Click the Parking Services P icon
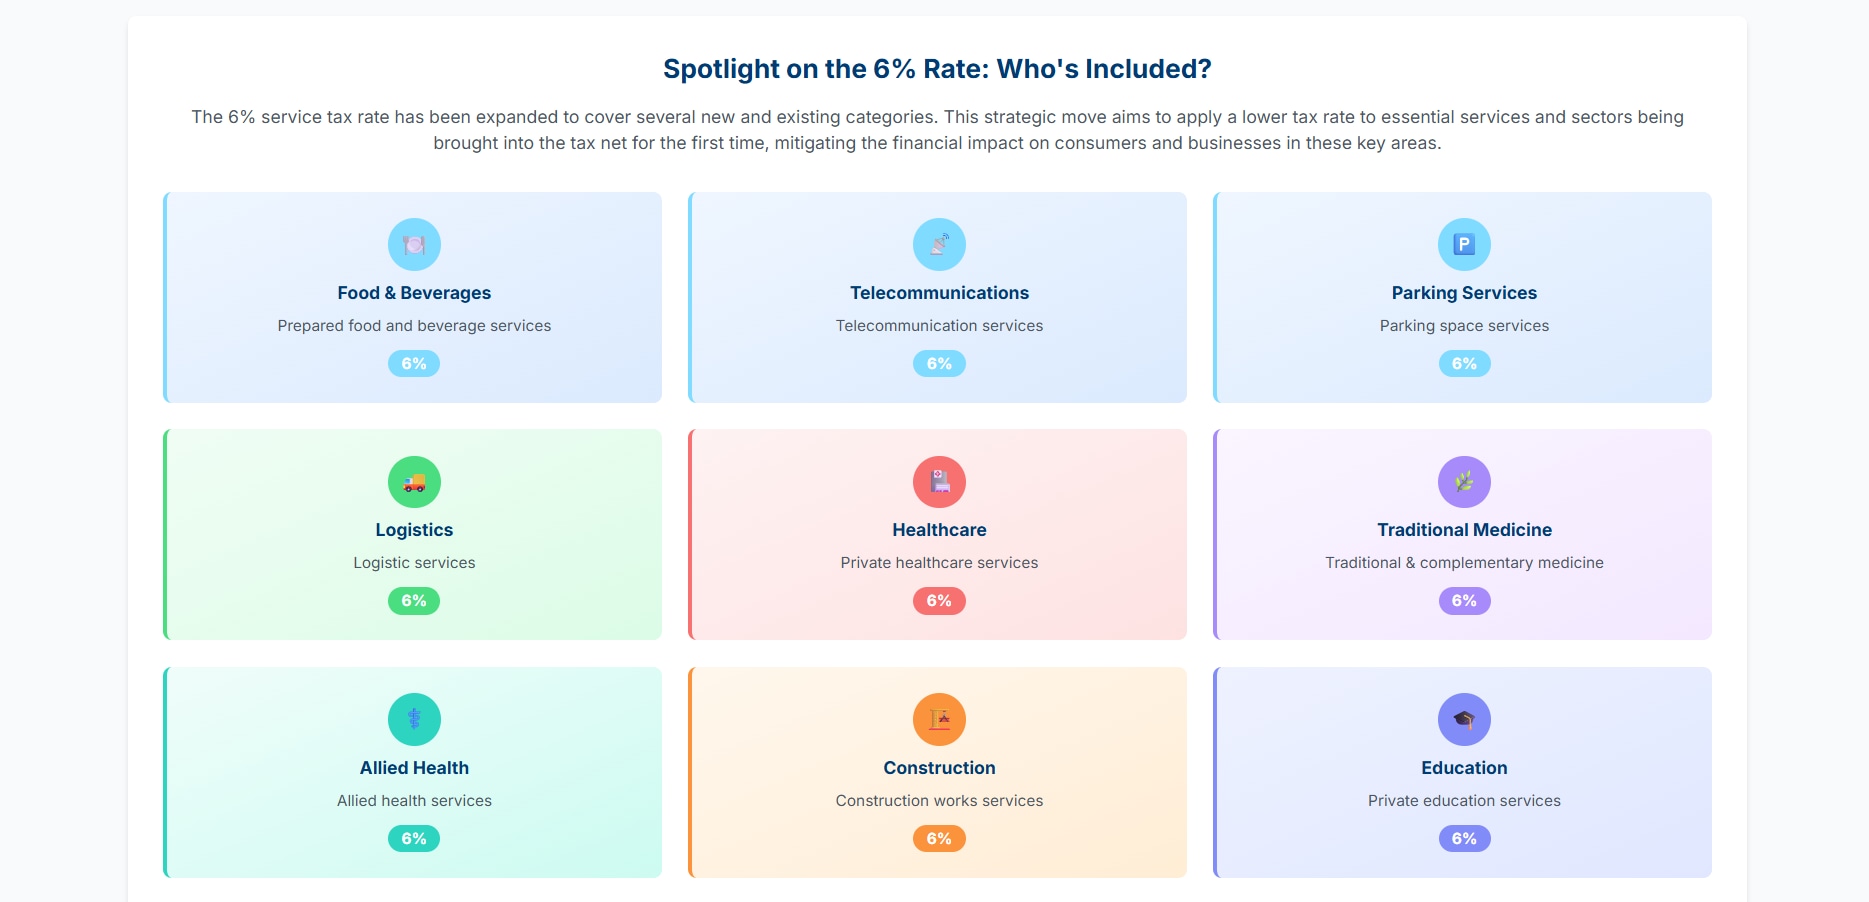The width and height of the screenshot is (1869, 902). point(1464,244)
